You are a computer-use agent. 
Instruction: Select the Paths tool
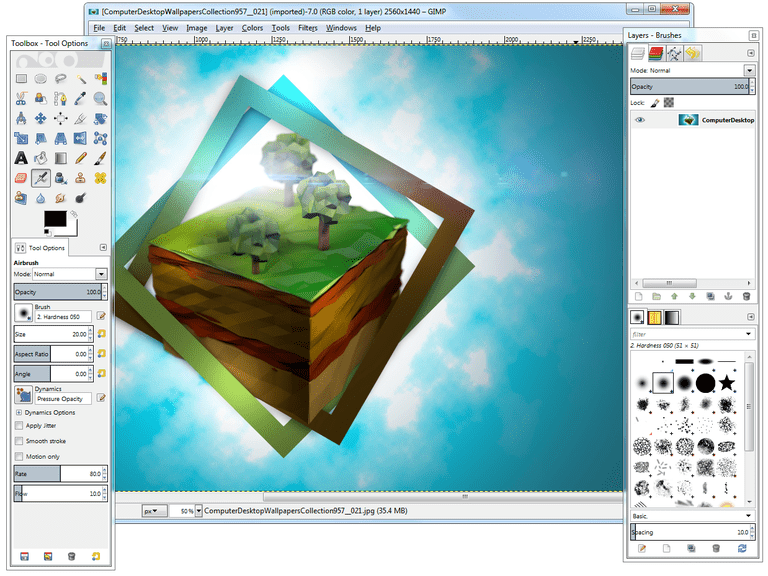pos(61,99)
